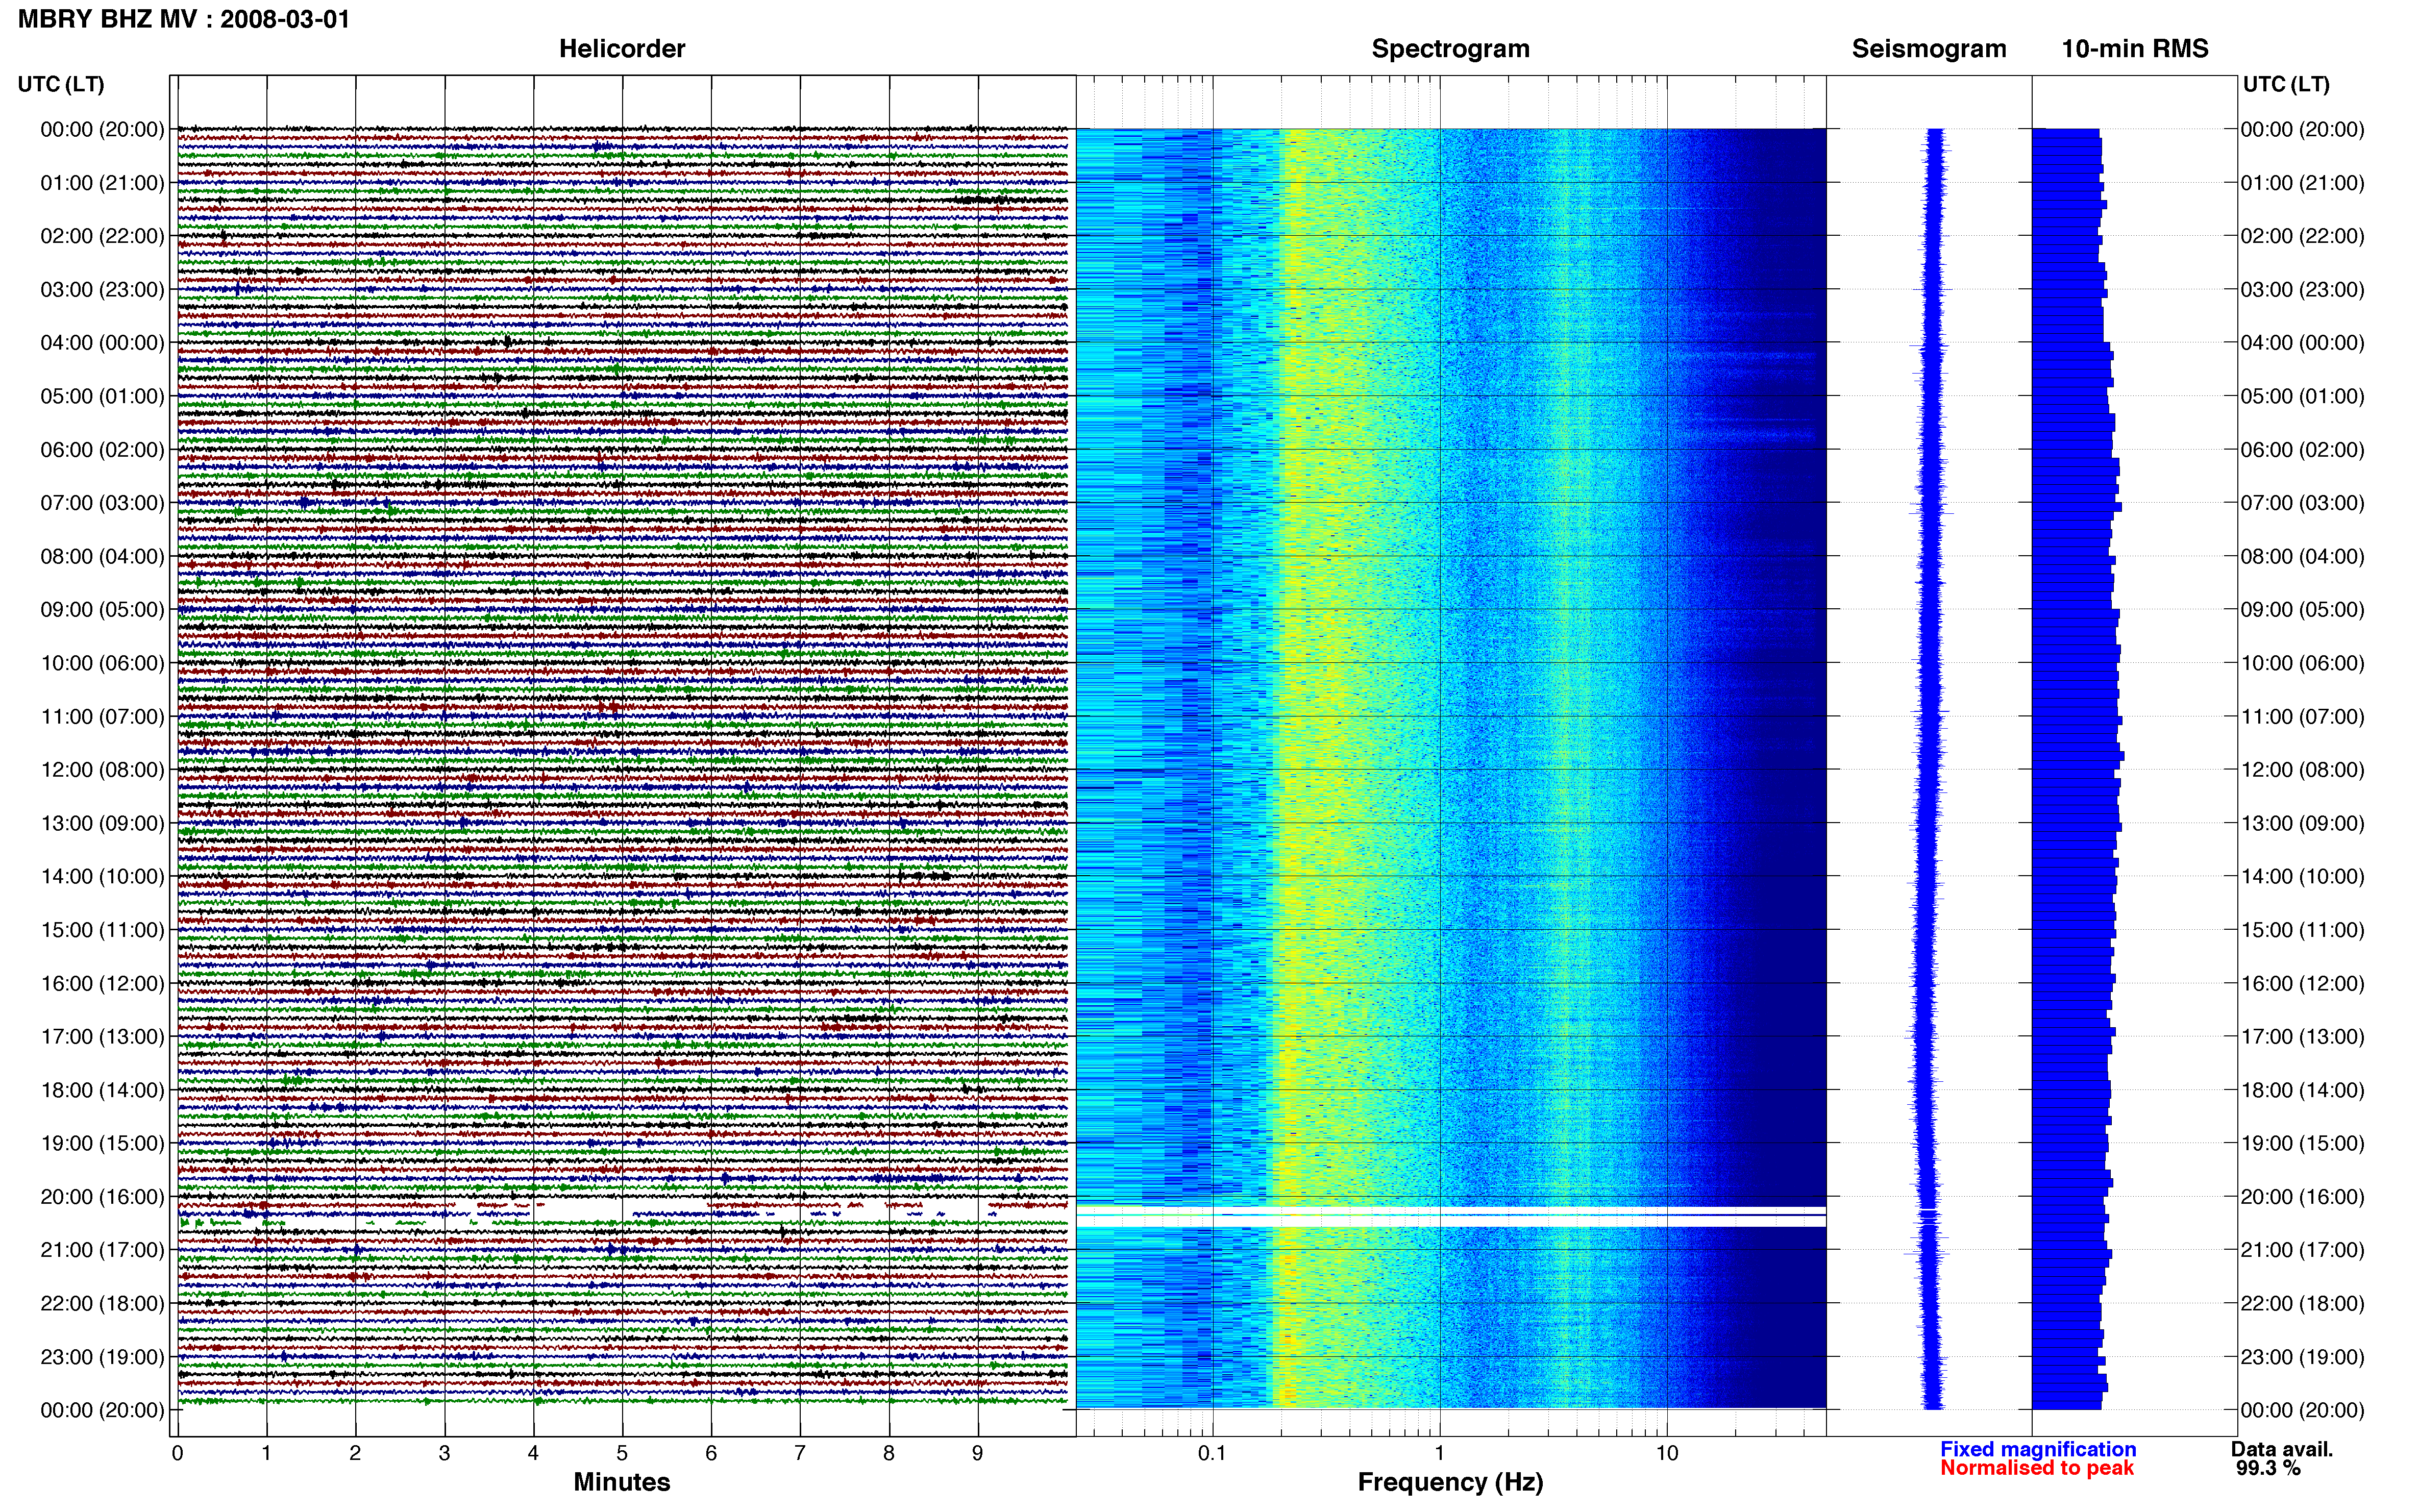2419x1512 pixels.
Task: Click the '99.3 %' data availability value
Action: [2268, 1468]
